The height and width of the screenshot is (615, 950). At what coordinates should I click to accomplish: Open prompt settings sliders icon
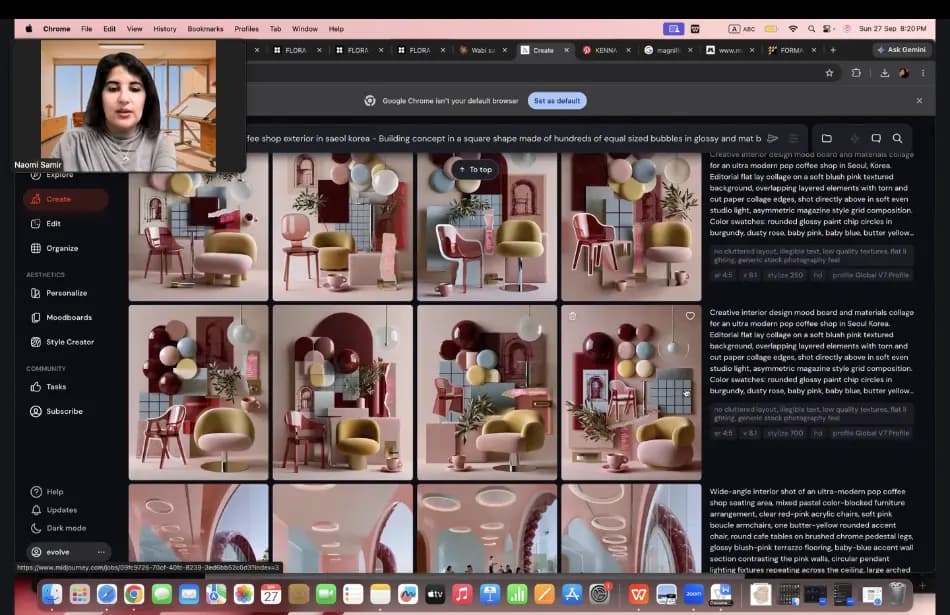point(793,138)
